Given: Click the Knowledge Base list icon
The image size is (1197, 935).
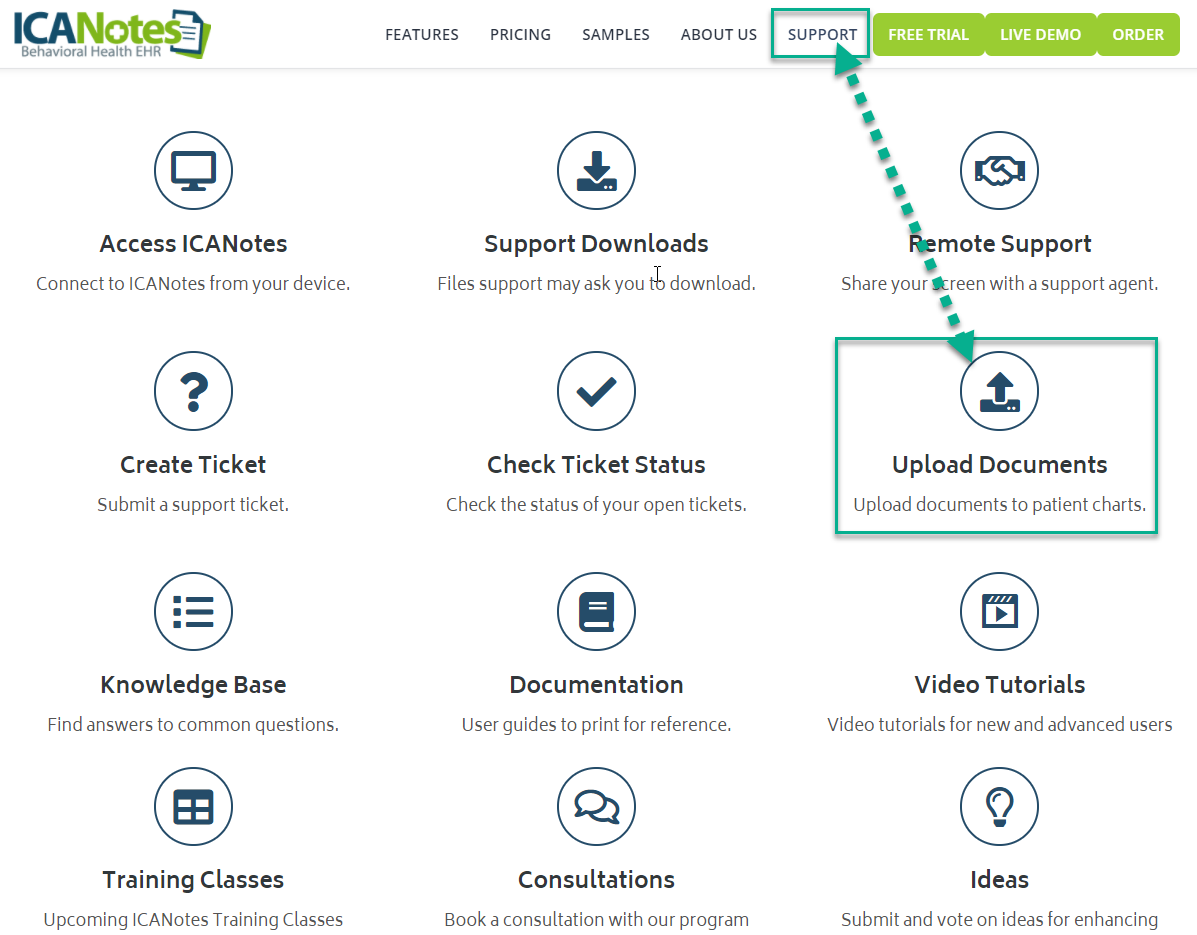Looking at the screenshot, I should point(193,611).
